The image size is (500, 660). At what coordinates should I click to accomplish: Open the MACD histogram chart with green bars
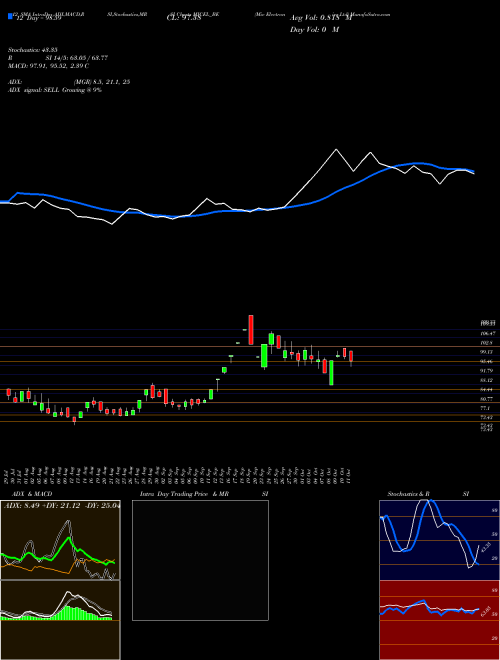[x=60, y=620]
